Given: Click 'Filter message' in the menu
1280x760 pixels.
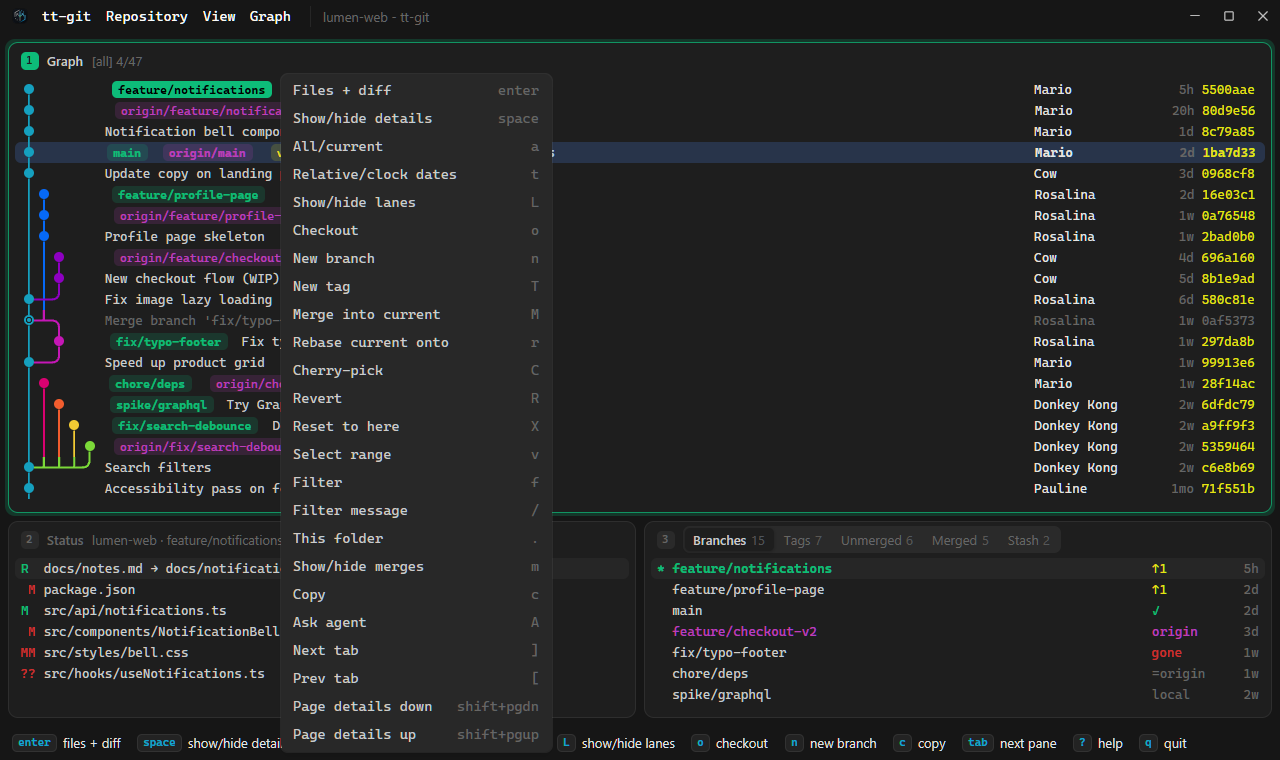Looking at the screenshot, I should coord(416,510).
